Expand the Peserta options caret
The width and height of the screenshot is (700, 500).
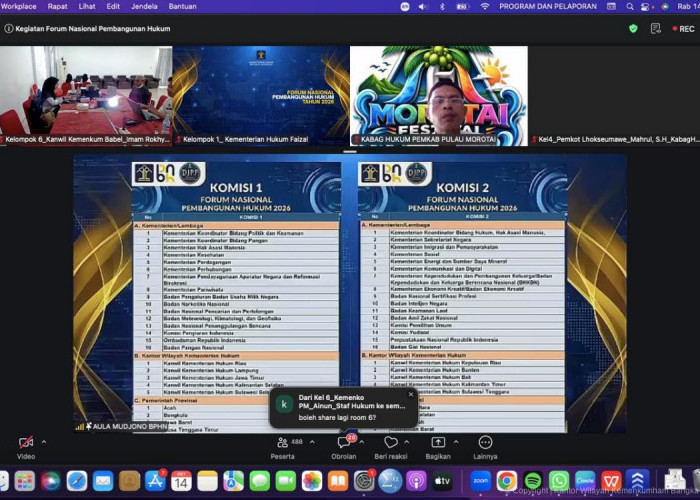(x=312, y=442)
